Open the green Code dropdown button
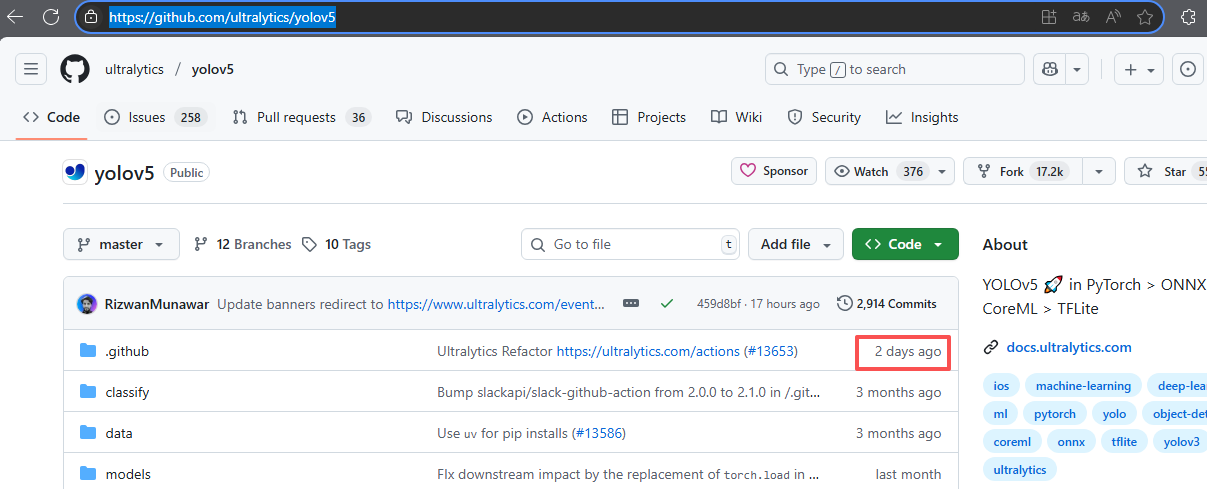This screenshot has height=489, width=1207. [x=905, y=244]
